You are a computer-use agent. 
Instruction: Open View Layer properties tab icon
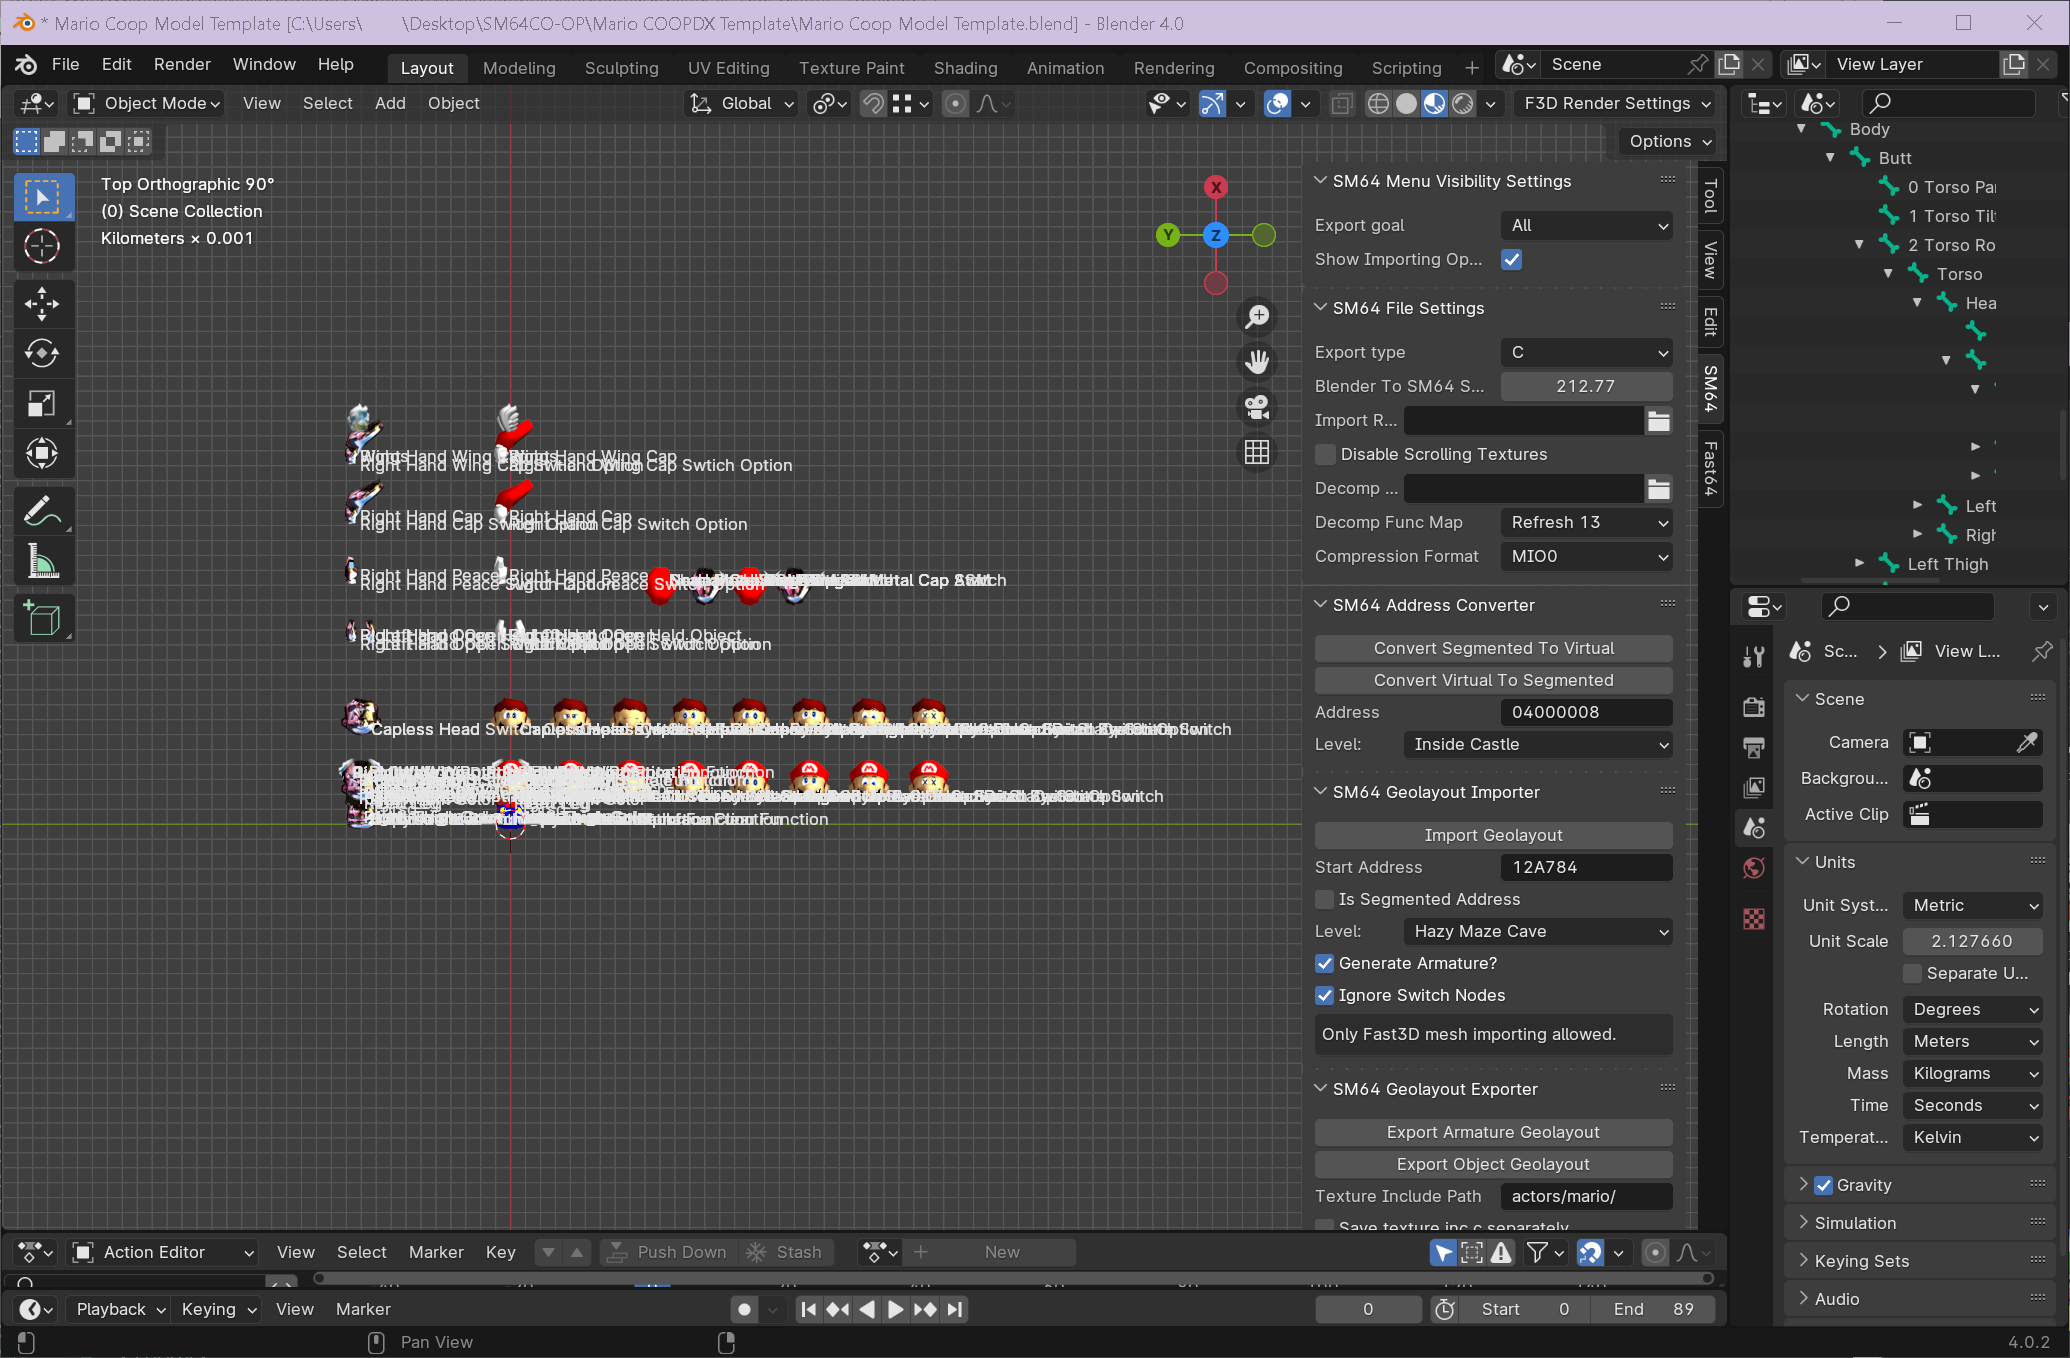coord(1754,787)
